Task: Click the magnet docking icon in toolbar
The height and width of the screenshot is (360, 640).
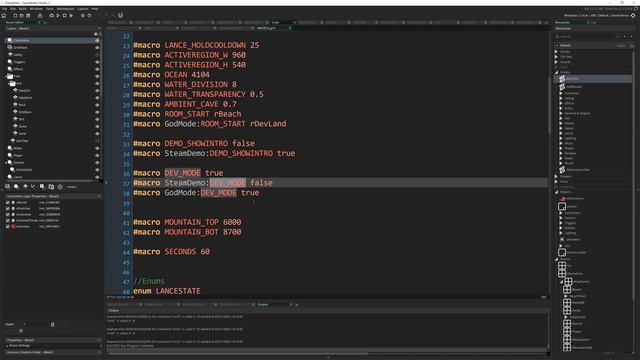Action: click(x=120, y=16)
